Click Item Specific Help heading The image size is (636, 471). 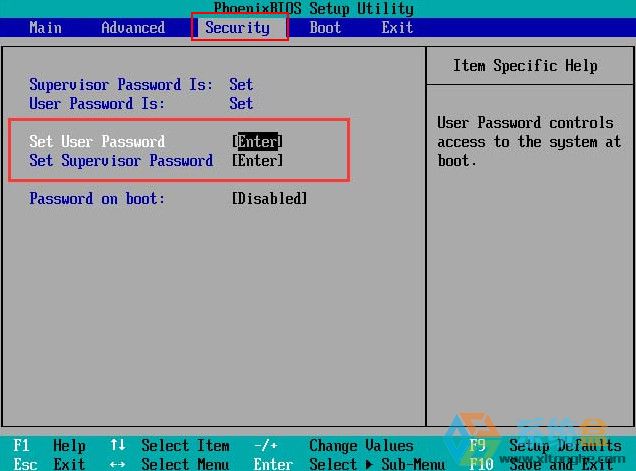(x=525, y=66)
